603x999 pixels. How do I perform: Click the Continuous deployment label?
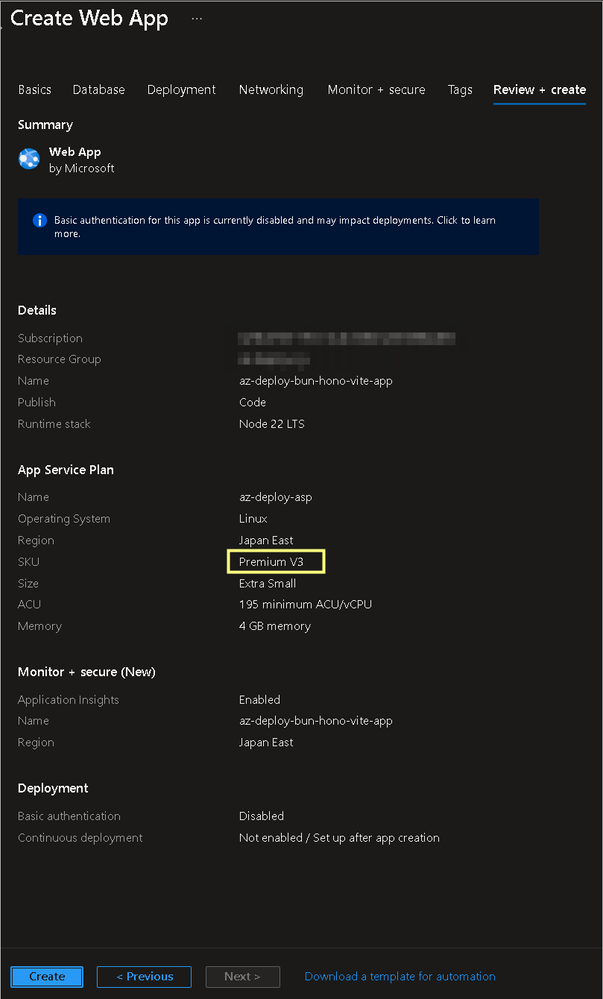pos(80,838)
